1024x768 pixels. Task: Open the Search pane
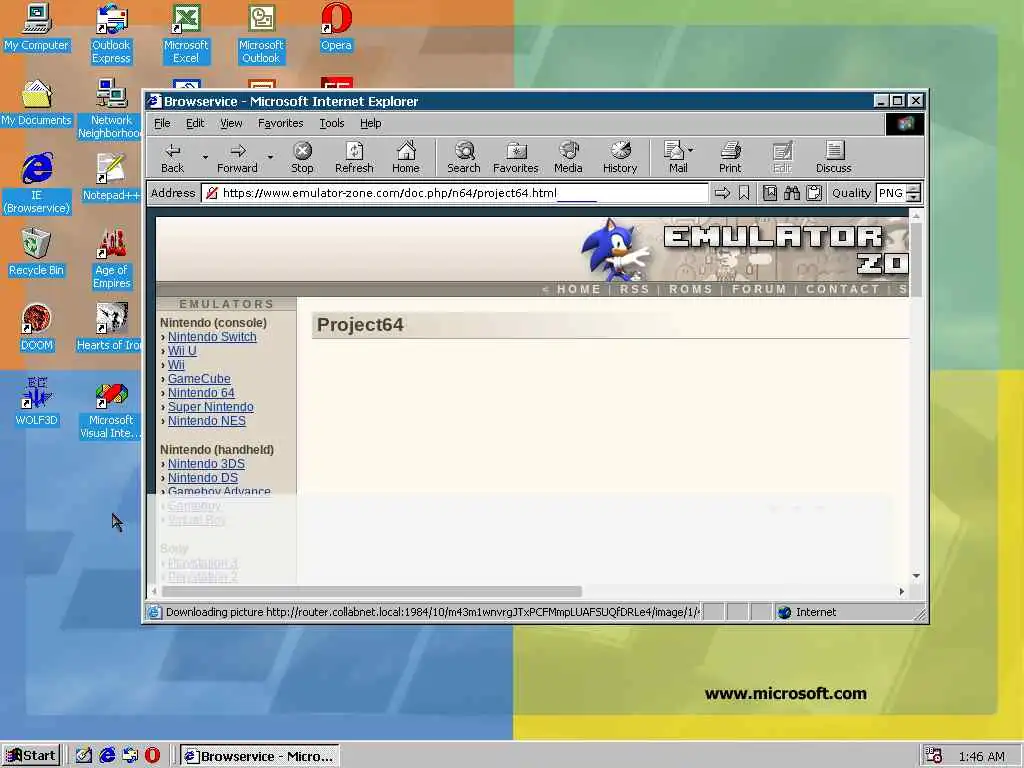[x=464, y=157]
